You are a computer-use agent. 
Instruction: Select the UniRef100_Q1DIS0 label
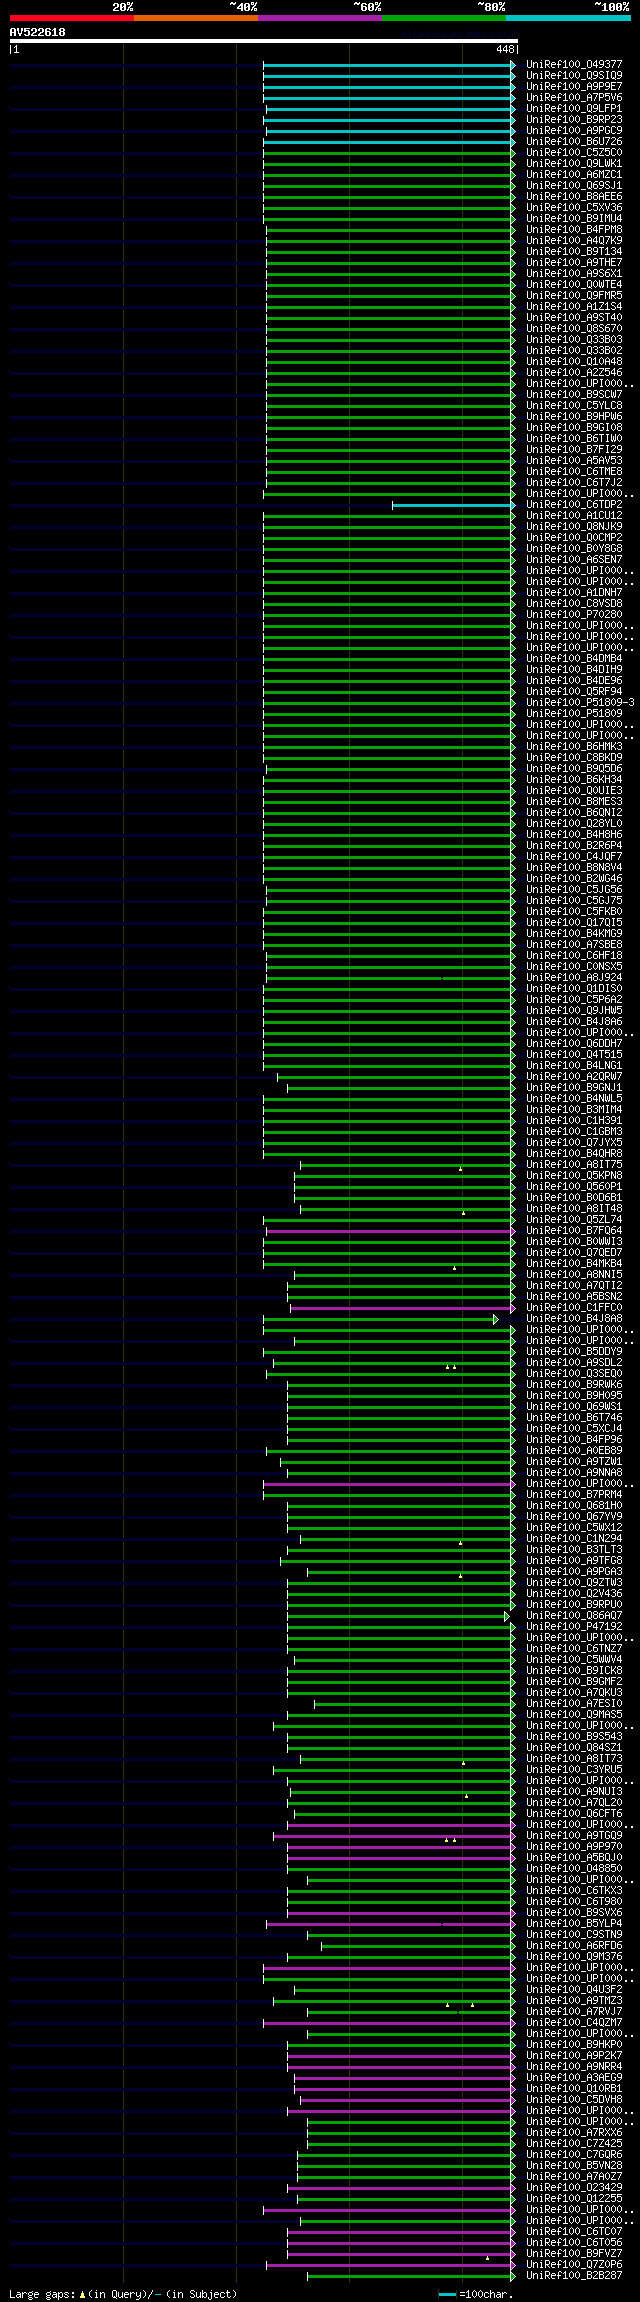click(574, 989)
